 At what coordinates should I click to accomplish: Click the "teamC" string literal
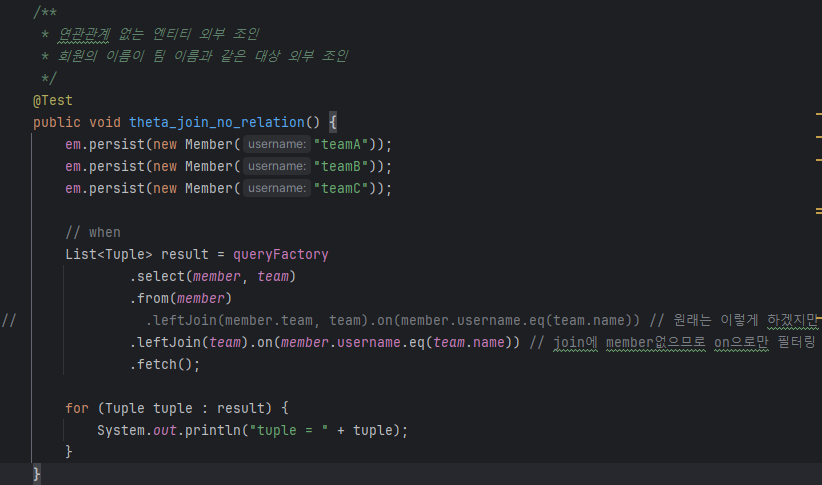[x=341, y=188]
